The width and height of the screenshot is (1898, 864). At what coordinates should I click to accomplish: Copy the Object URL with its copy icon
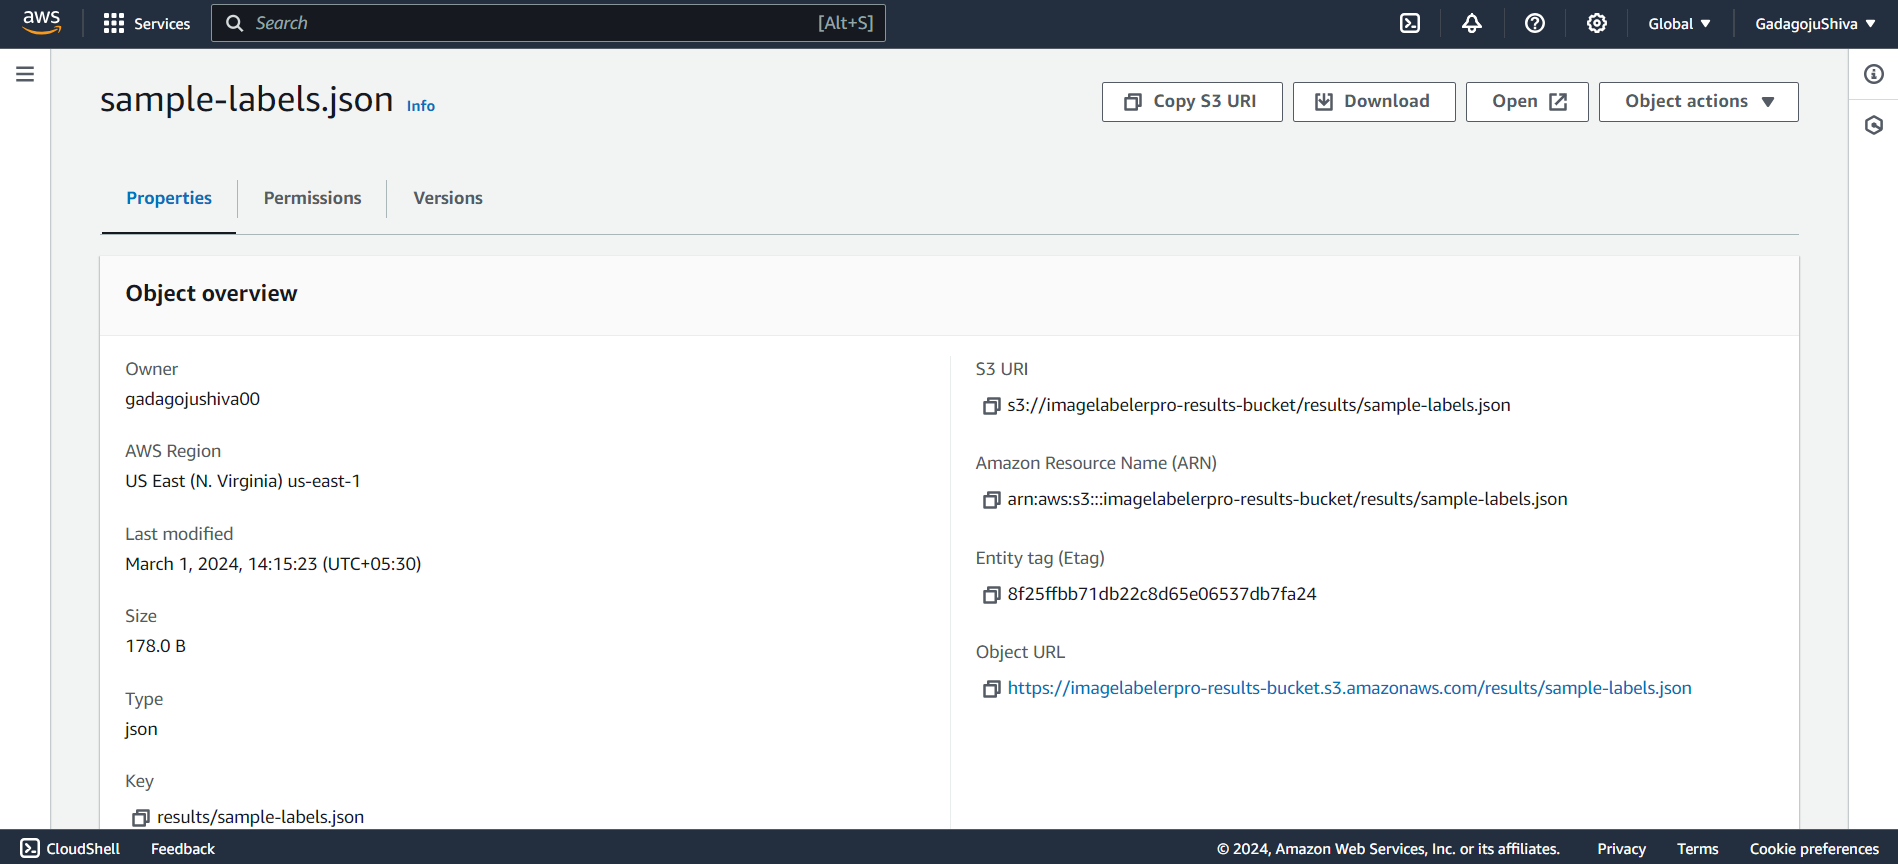(991, 689)
